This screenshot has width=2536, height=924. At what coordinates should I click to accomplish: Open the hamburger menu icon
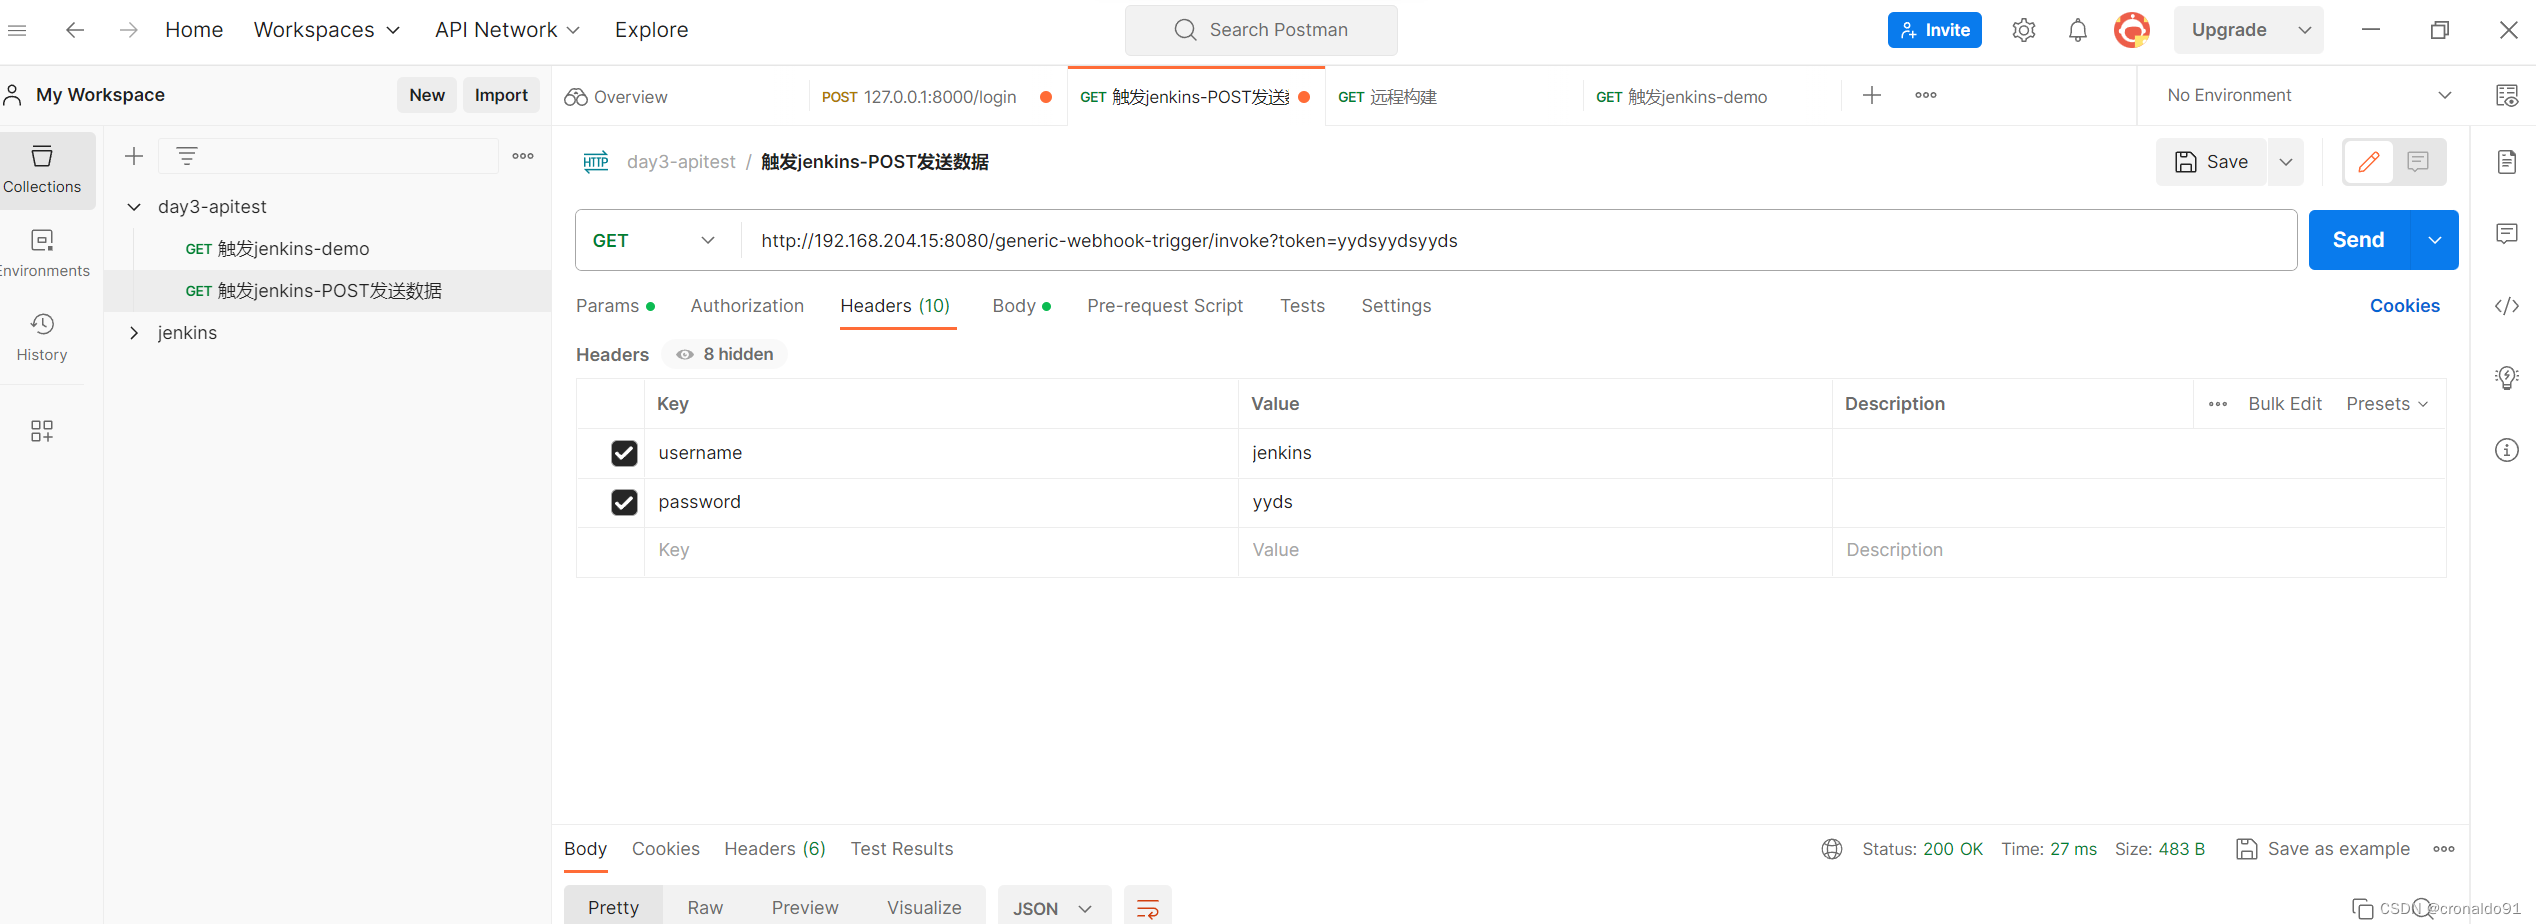(x=17, y=30)
